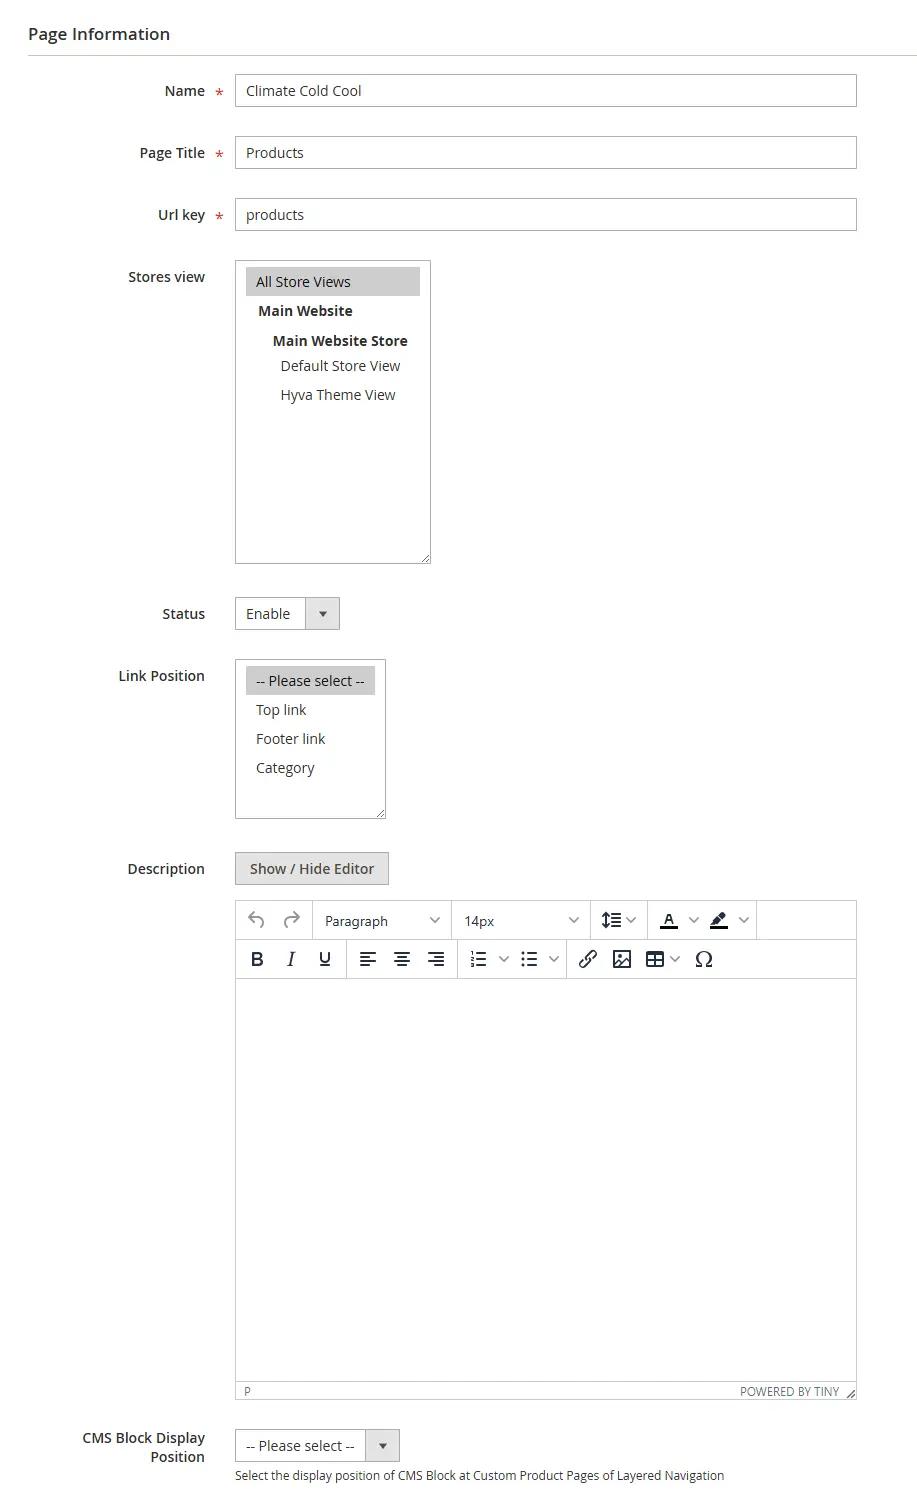Insert a link with the chain icon

(588, 959)
